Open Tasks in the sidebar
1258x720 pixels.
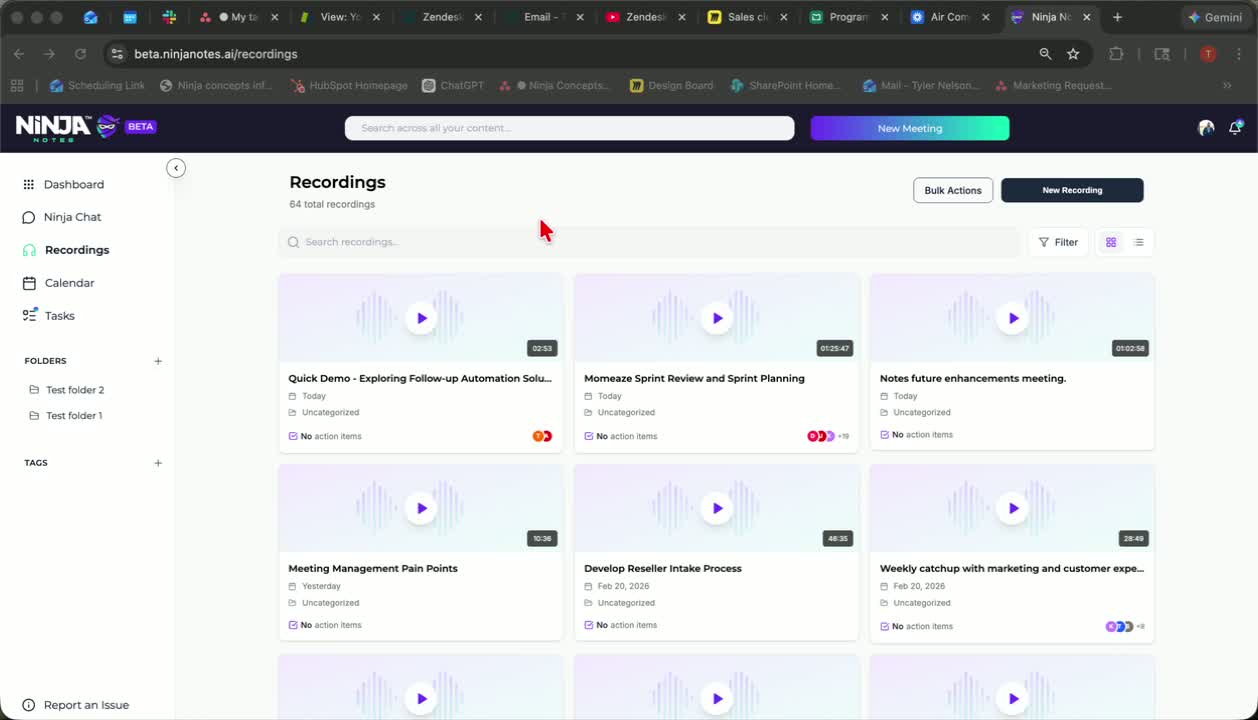(x=59, y=316)
